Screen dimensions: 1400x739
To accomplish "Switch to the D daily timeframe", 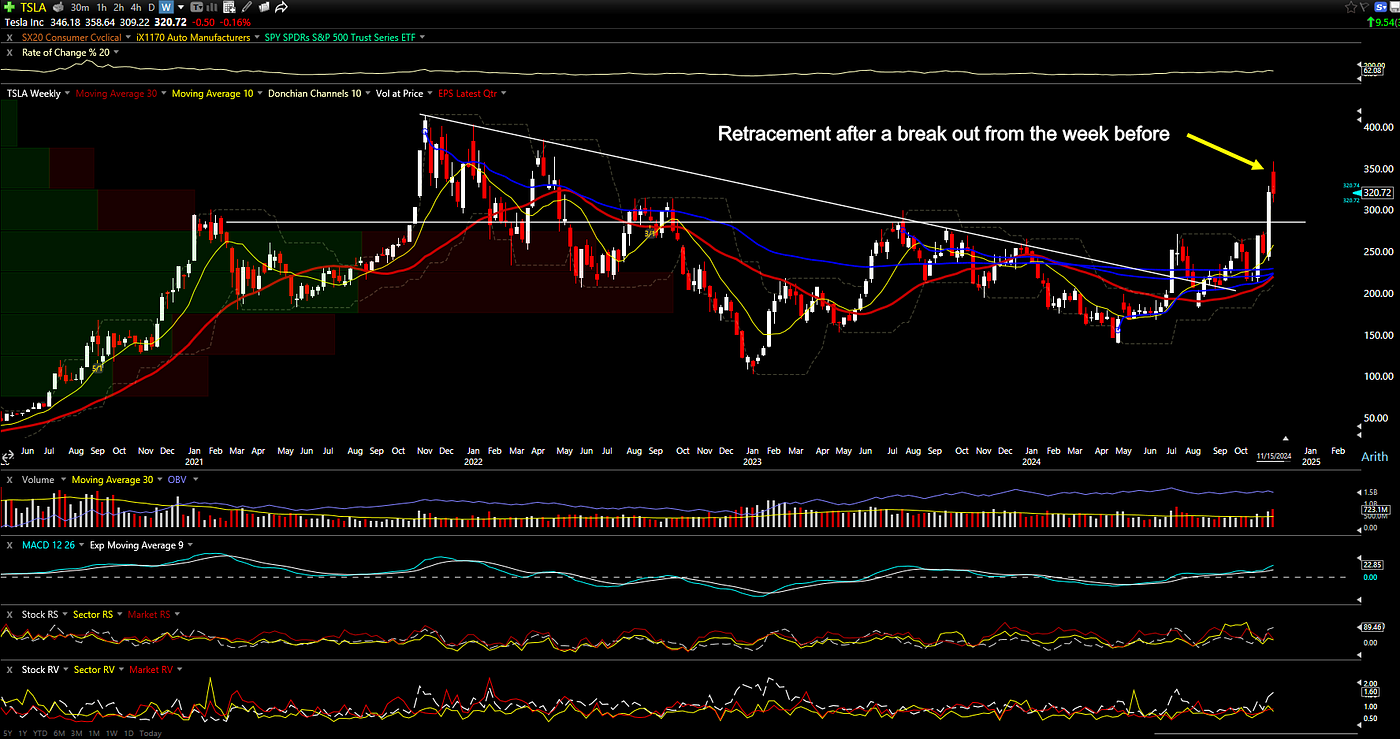I will pos(151,7).
